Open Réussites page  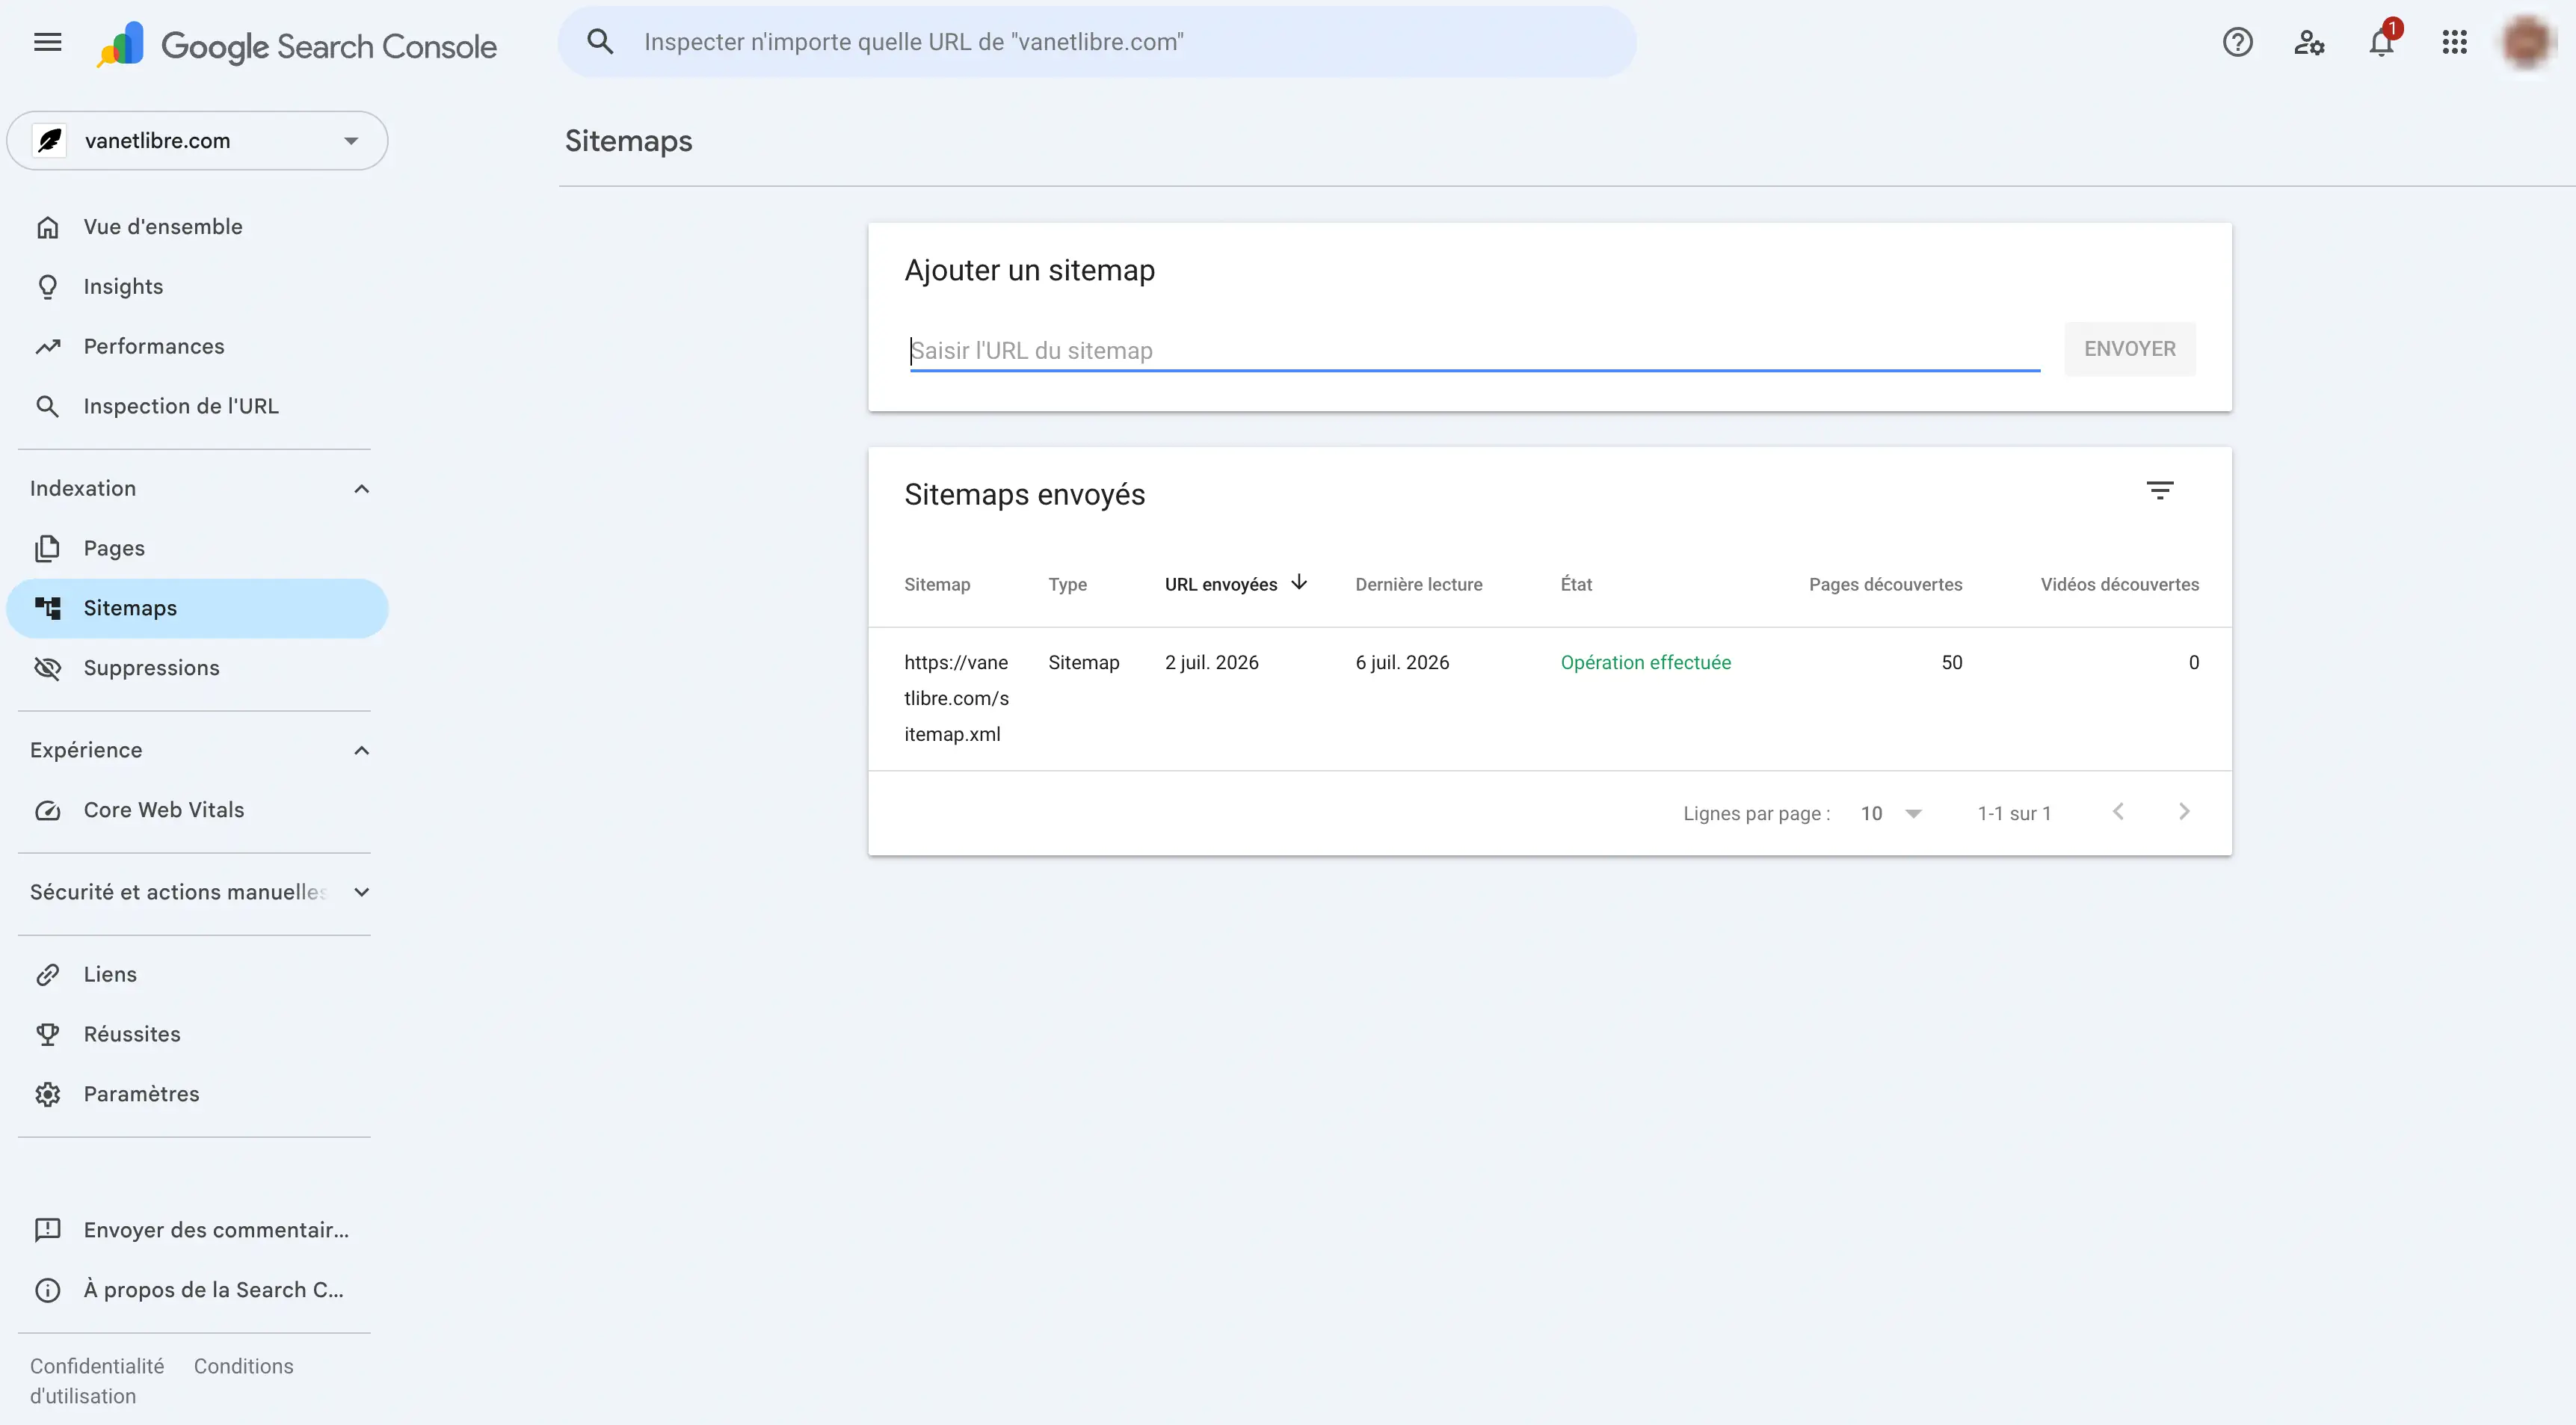coord(197,1034)
